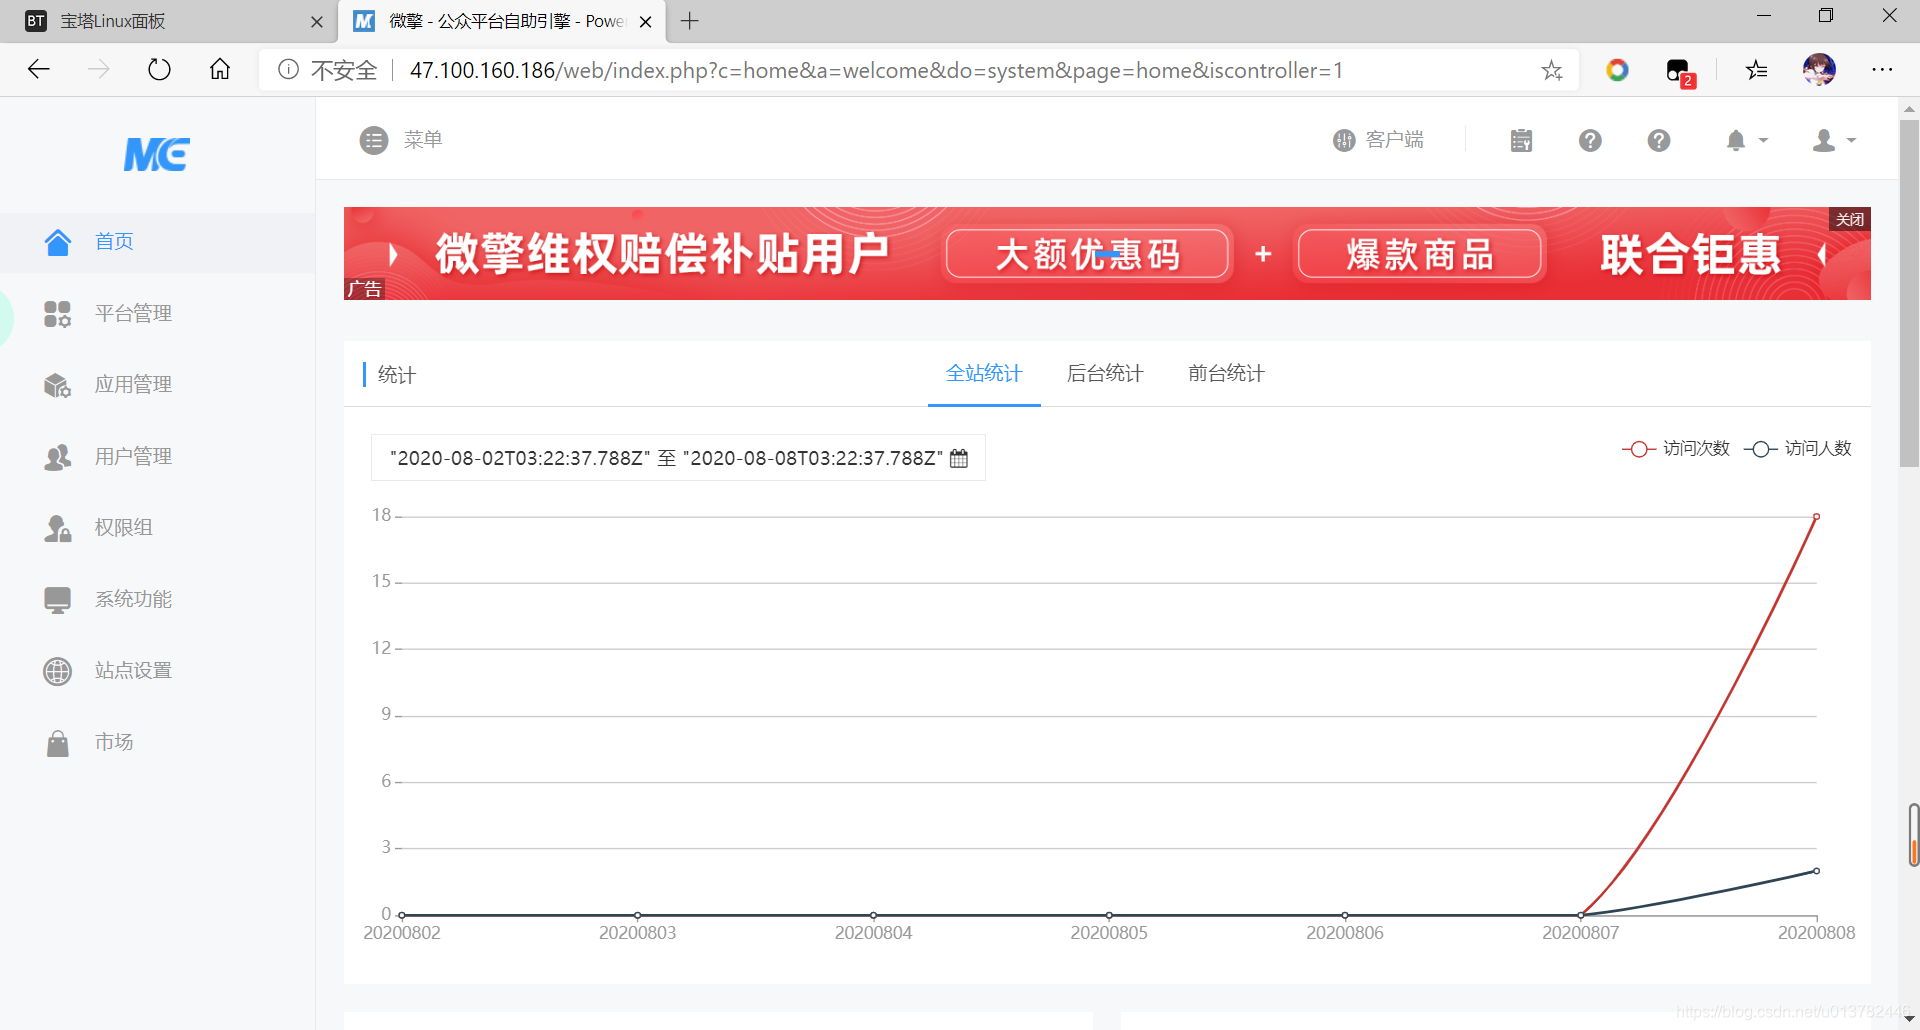The width and height of the screenshot is (1920, 1030).
Task: Click the first question mark help icon
Action: coord(1590,140)
